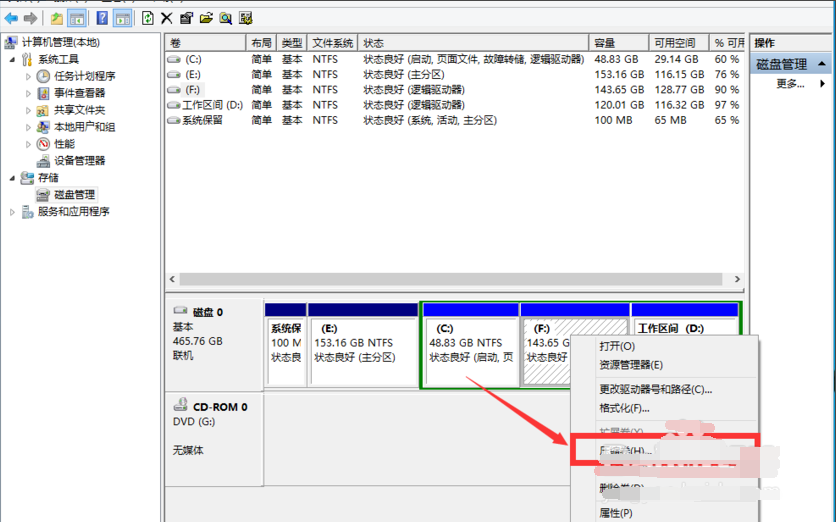Select the 本地用户和组 icon in tree
The width and height of the screenshot is (836, 522).
click(43, 127)
